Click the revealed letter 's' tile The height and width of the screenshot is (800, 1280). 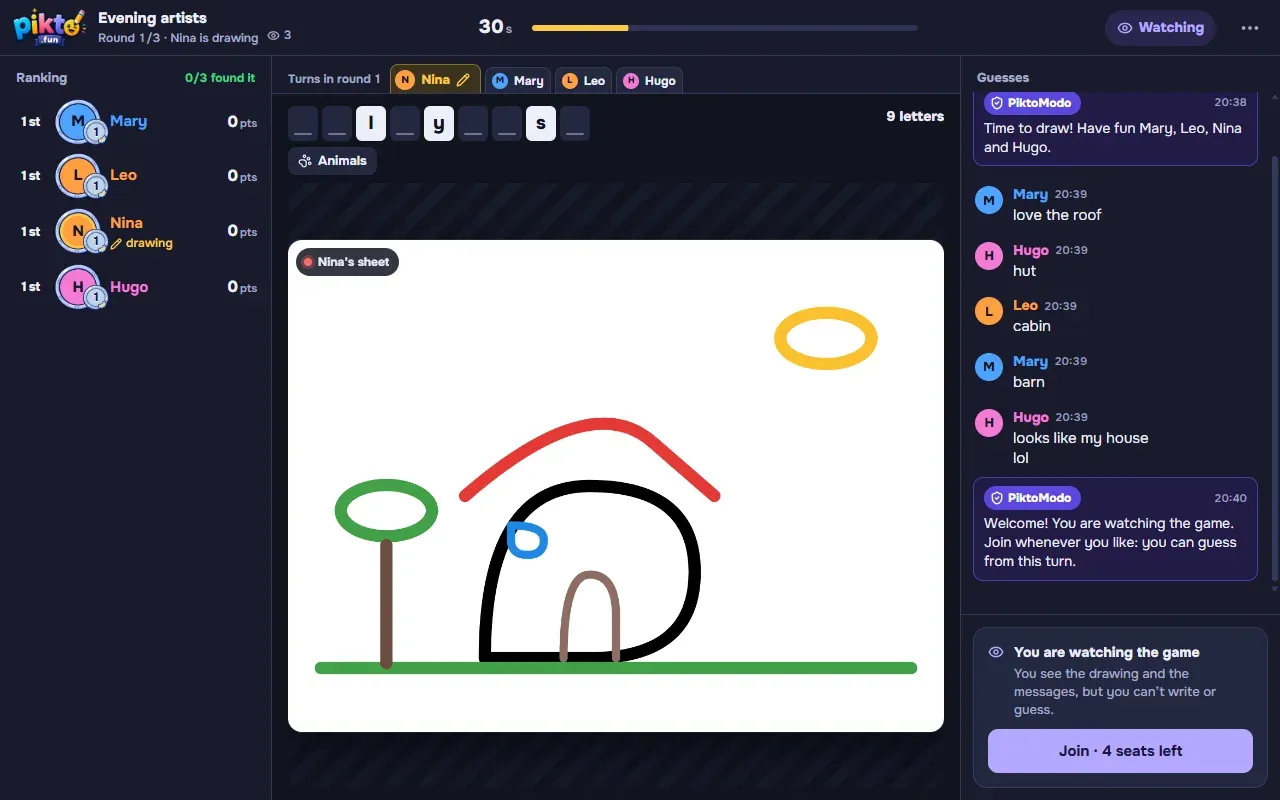(541, 124)
